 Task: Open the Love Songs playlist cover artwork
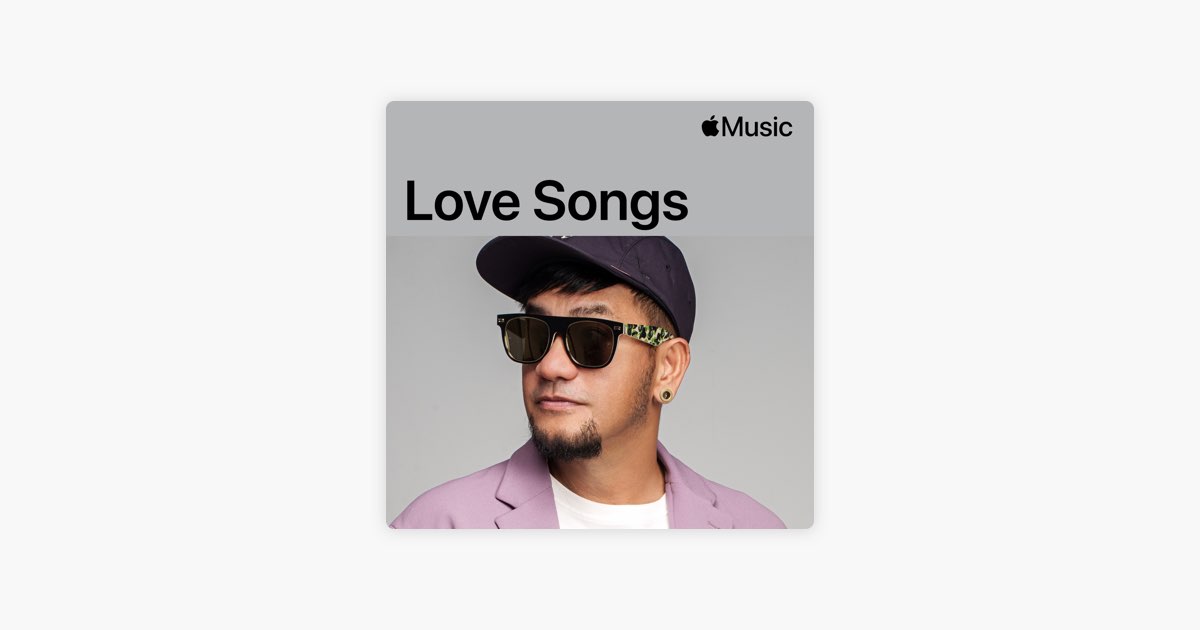(600, 315)
